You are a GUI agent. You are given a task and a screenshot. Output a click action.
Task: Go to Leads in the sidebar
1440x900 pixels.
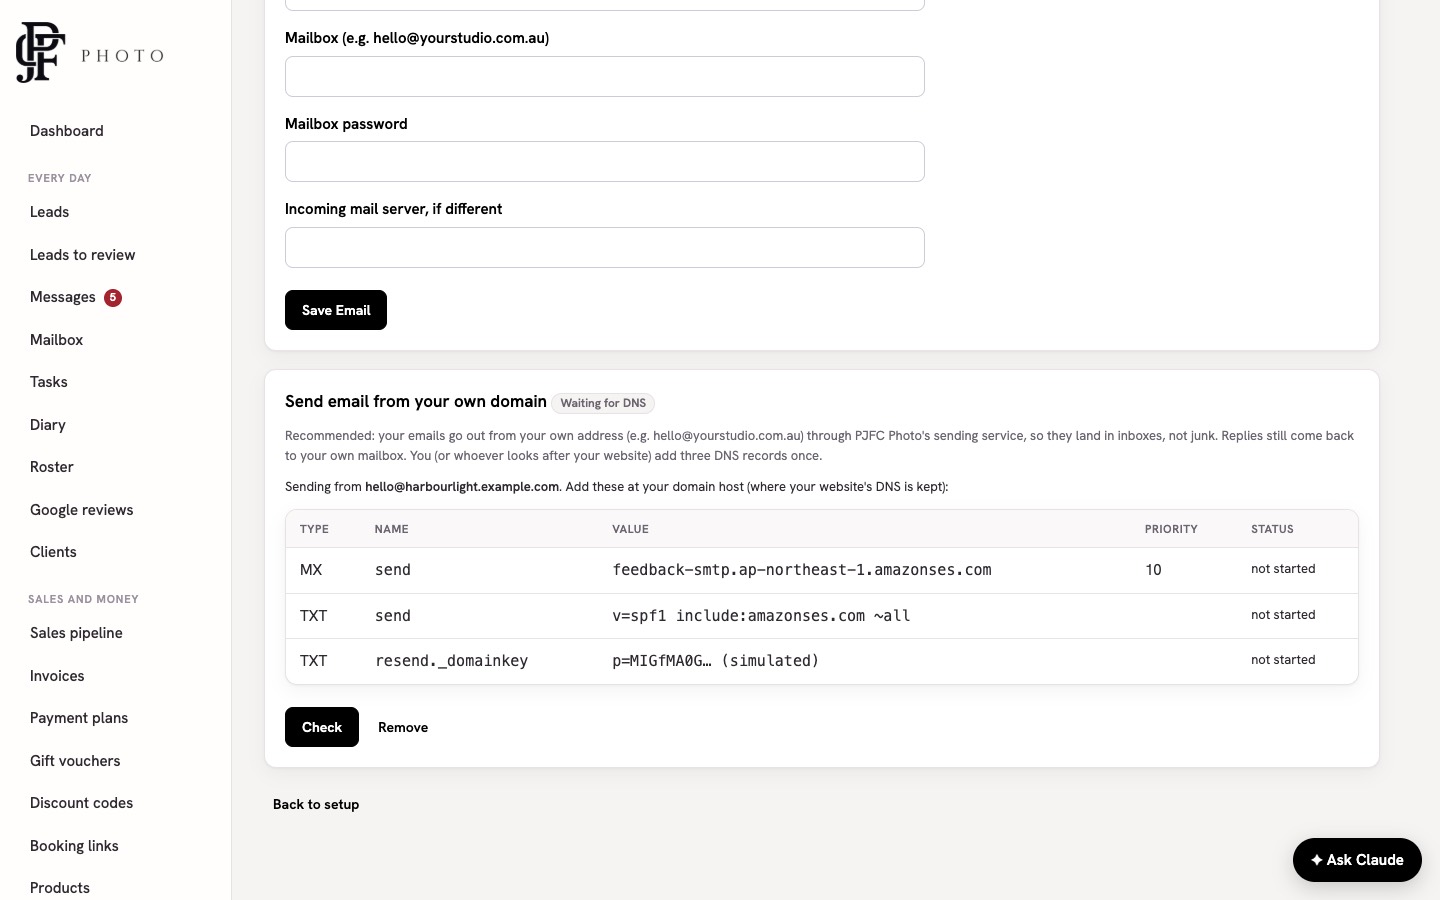[x=49, y=212]
